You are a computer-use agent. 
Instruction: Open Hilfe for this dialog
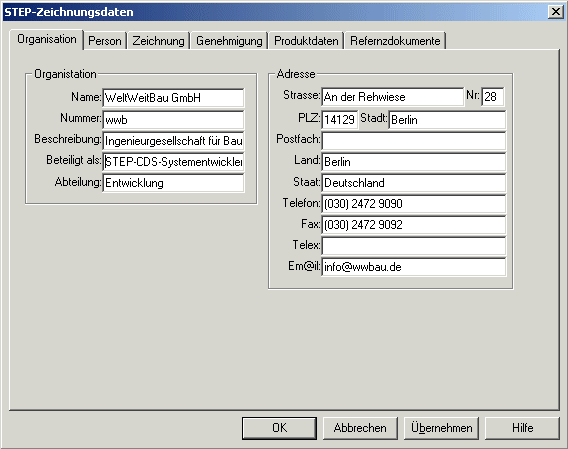point(522,428)
